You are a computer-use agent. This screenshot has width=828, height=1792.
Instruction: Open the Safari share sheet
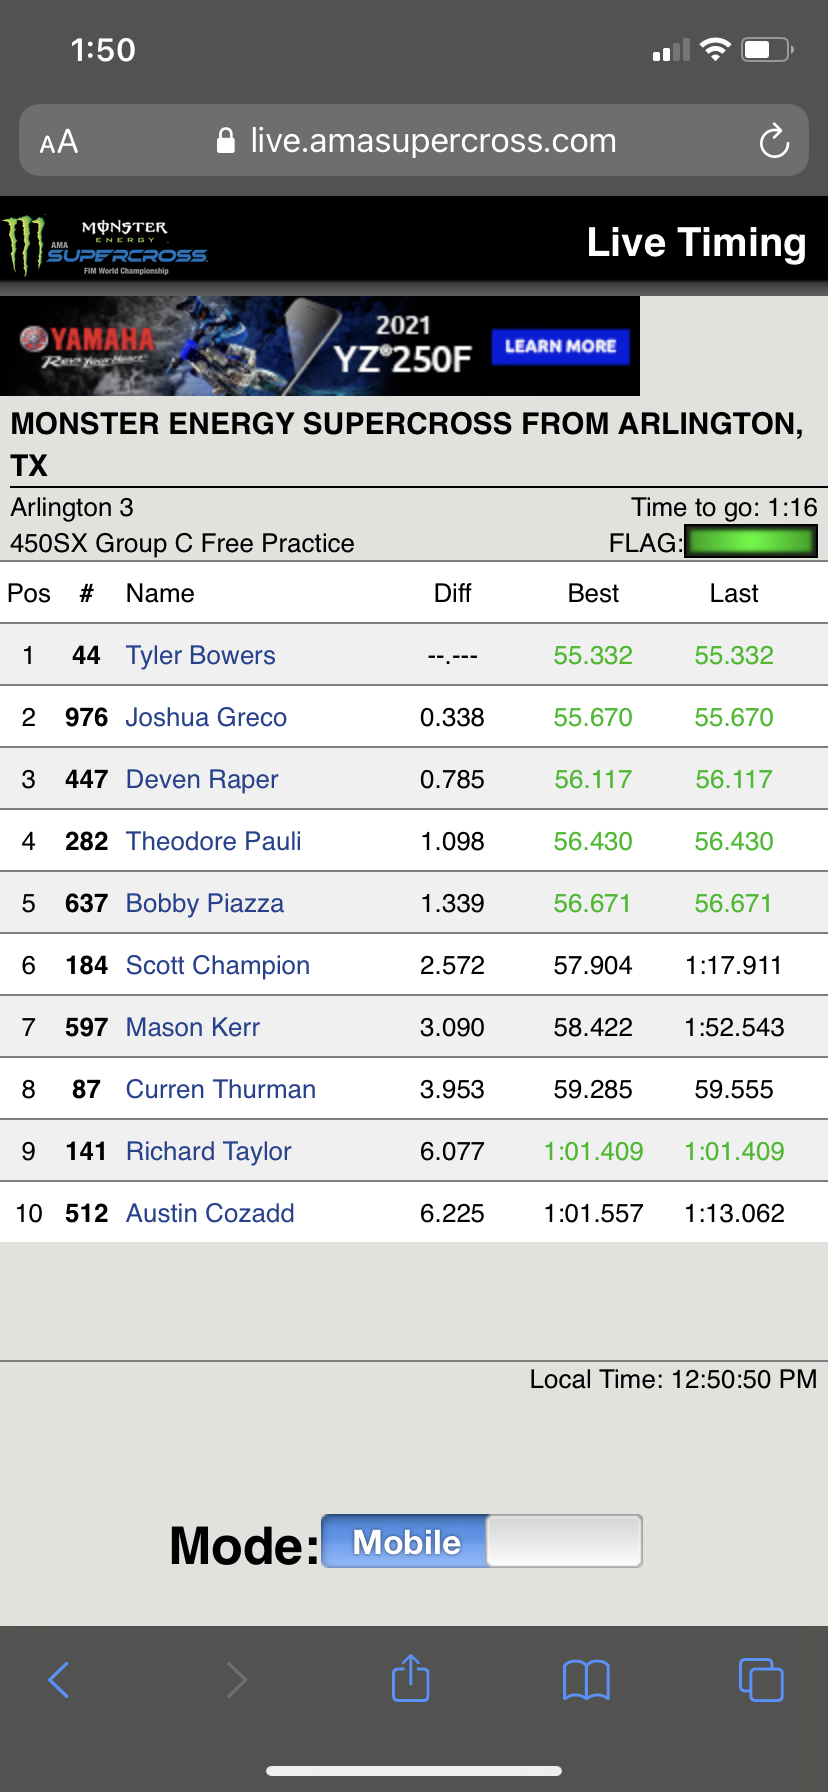pyautogui.click(x=410, y=1680)
